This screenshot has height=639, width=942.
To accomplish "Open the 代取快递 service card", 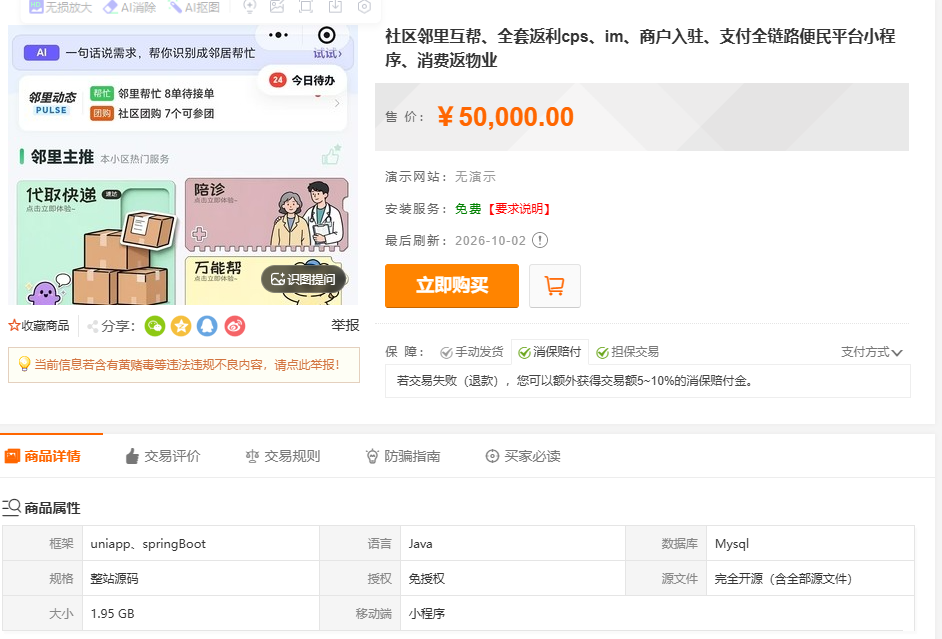I will coord(96,242).
